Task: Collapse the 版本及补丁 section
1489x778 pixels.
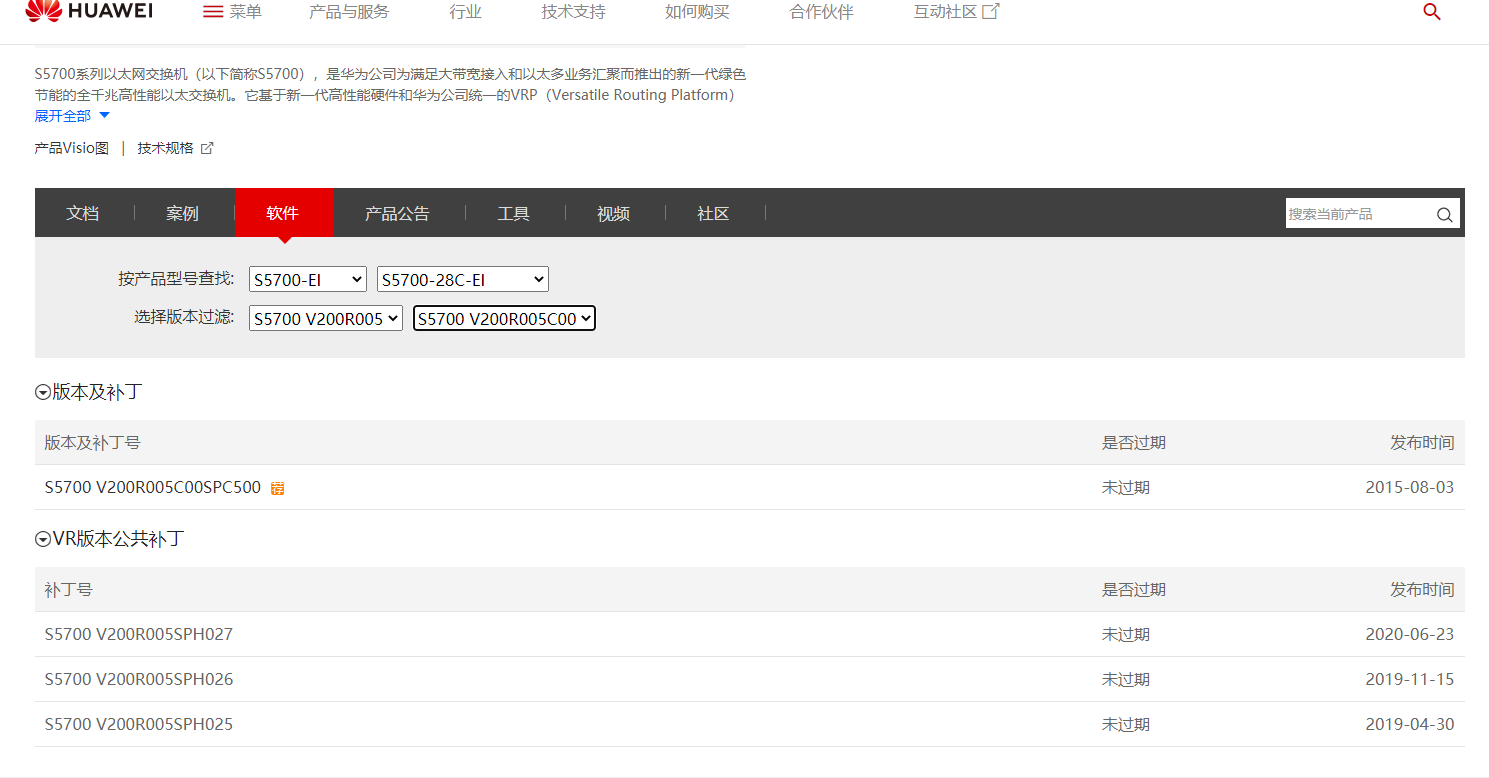Action: click(41, 391)
